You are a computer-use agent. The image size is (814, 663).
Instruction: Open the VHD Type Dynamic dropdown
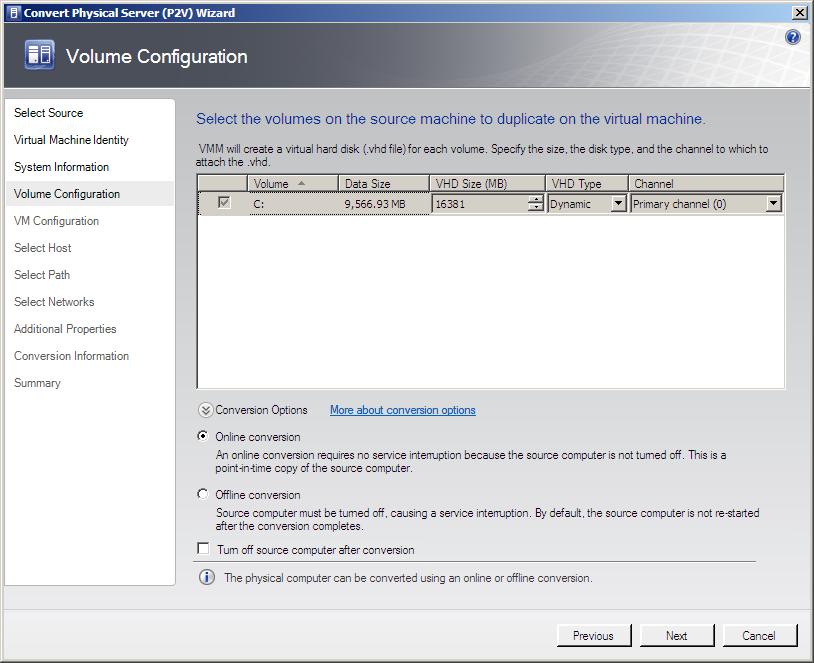(618, 204)
